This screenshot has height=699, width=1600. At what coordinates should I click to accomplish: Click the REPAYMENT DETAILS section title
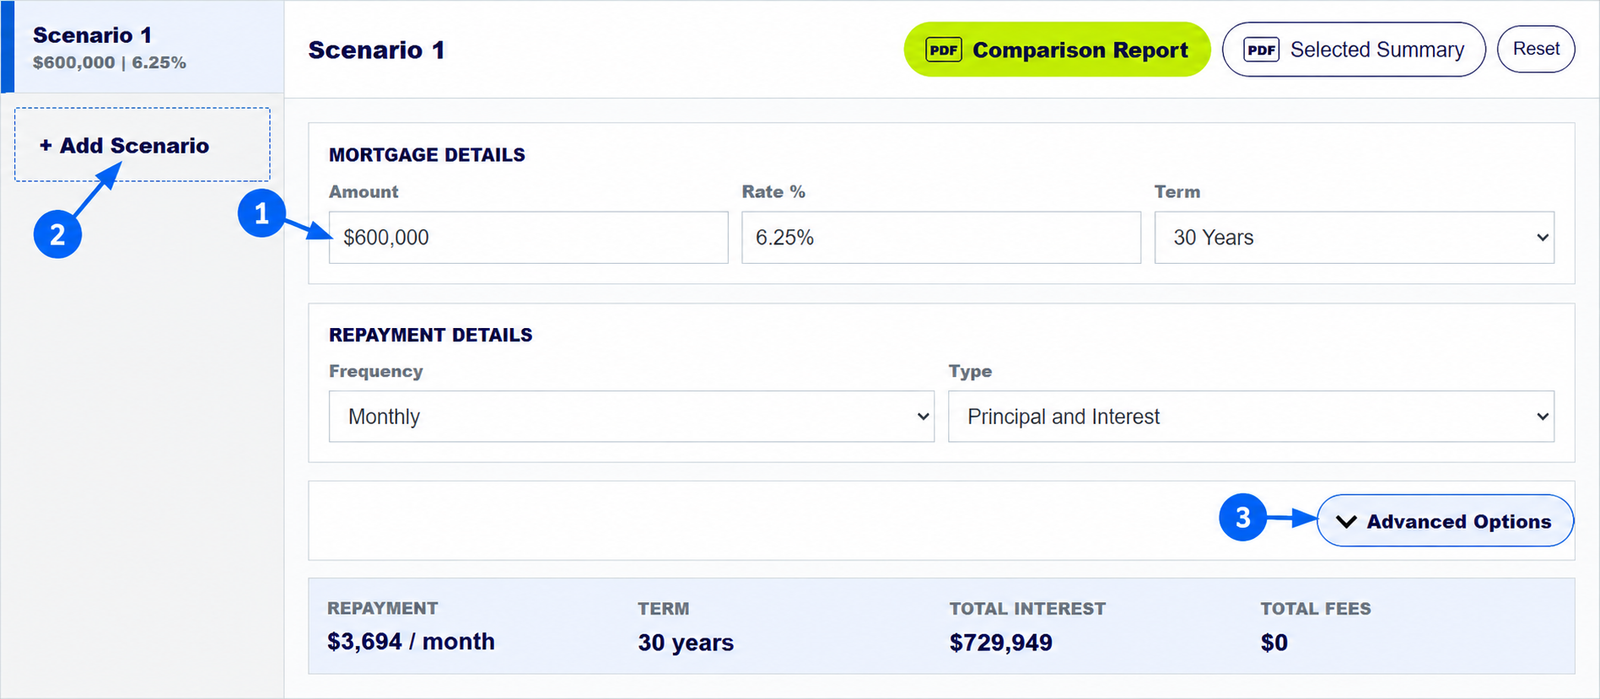click(431, 335)
